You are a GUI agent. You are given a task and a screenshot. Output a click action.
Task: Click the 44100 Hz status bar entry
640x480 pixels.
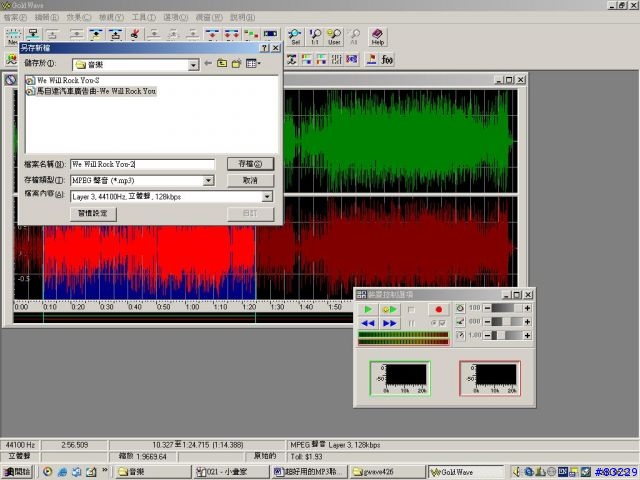20,445
